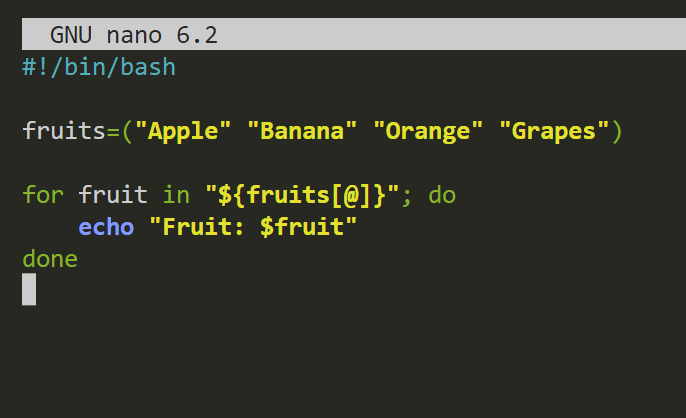Click the "Apple" string in the array
Viewport: 686px width, 418px height.
pyautogui.click(x=183, y=131)
